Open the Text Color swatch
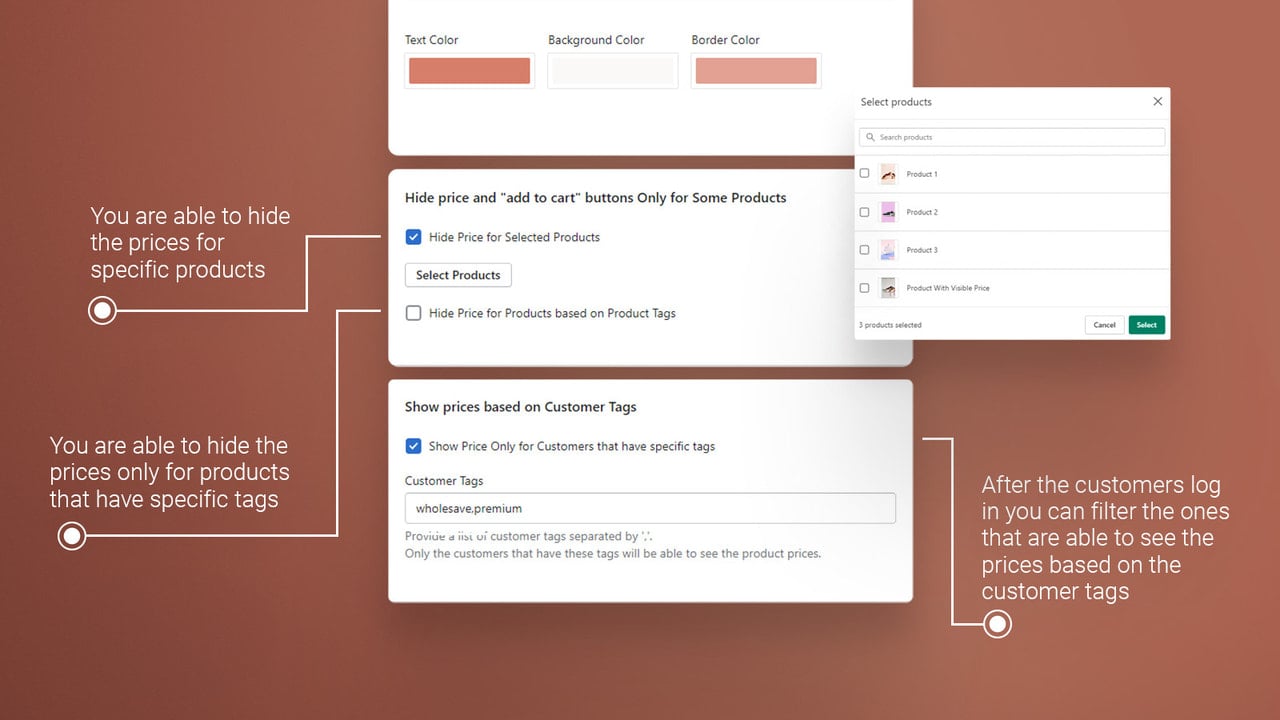1280x720 pixels. (469, 71)
